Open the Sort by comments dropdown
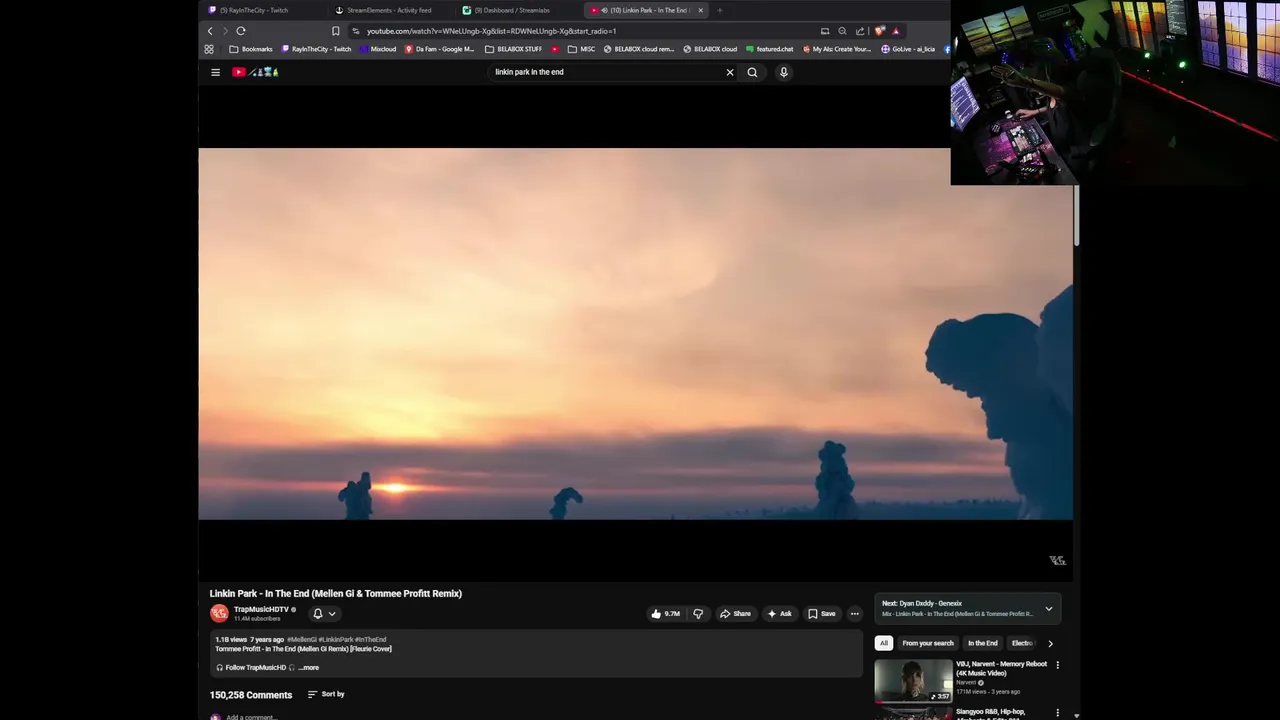The image size is (1280, 720). (326, 694)
